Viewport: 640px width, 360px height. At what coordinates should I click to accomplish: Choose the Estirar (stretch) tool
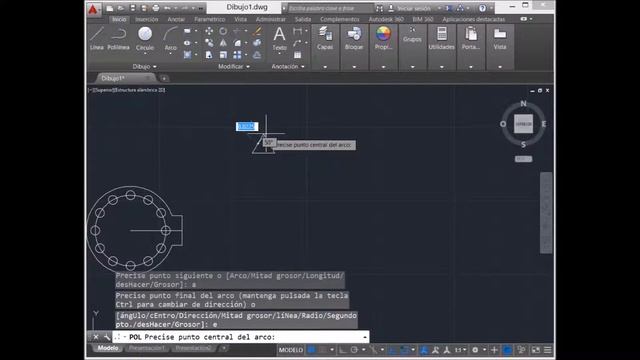coord(209,55)
